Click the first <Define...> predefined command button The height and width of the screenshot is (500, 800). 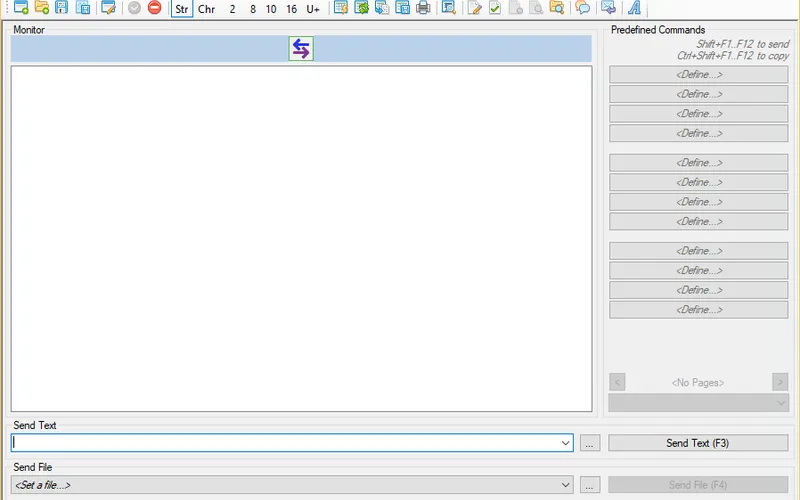click(699, 75)
